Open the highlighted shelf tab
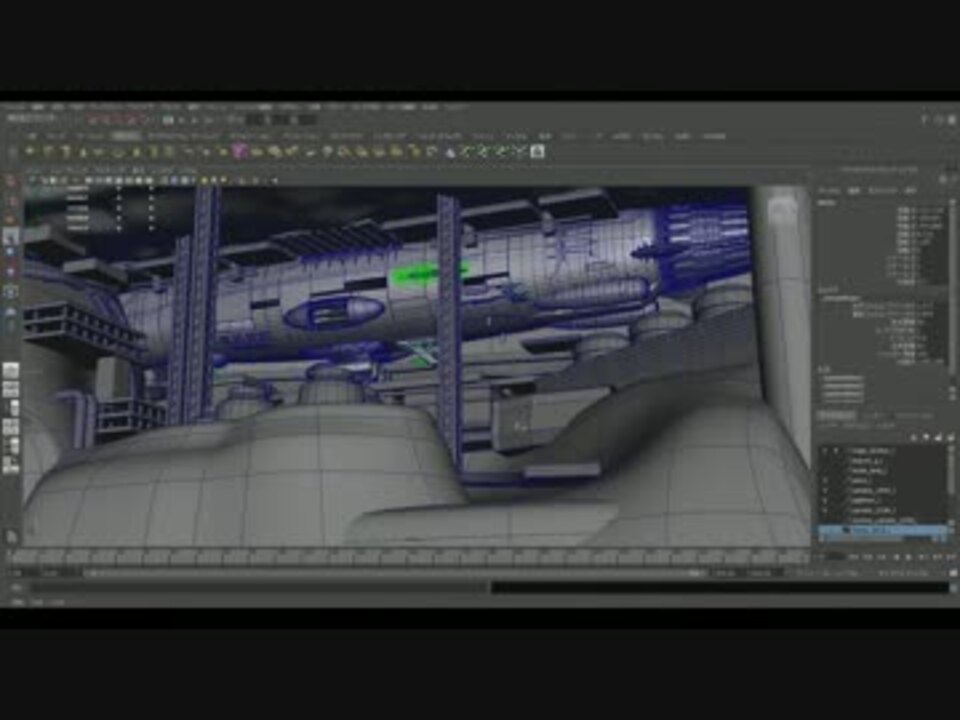 click(x=126, y=136)
